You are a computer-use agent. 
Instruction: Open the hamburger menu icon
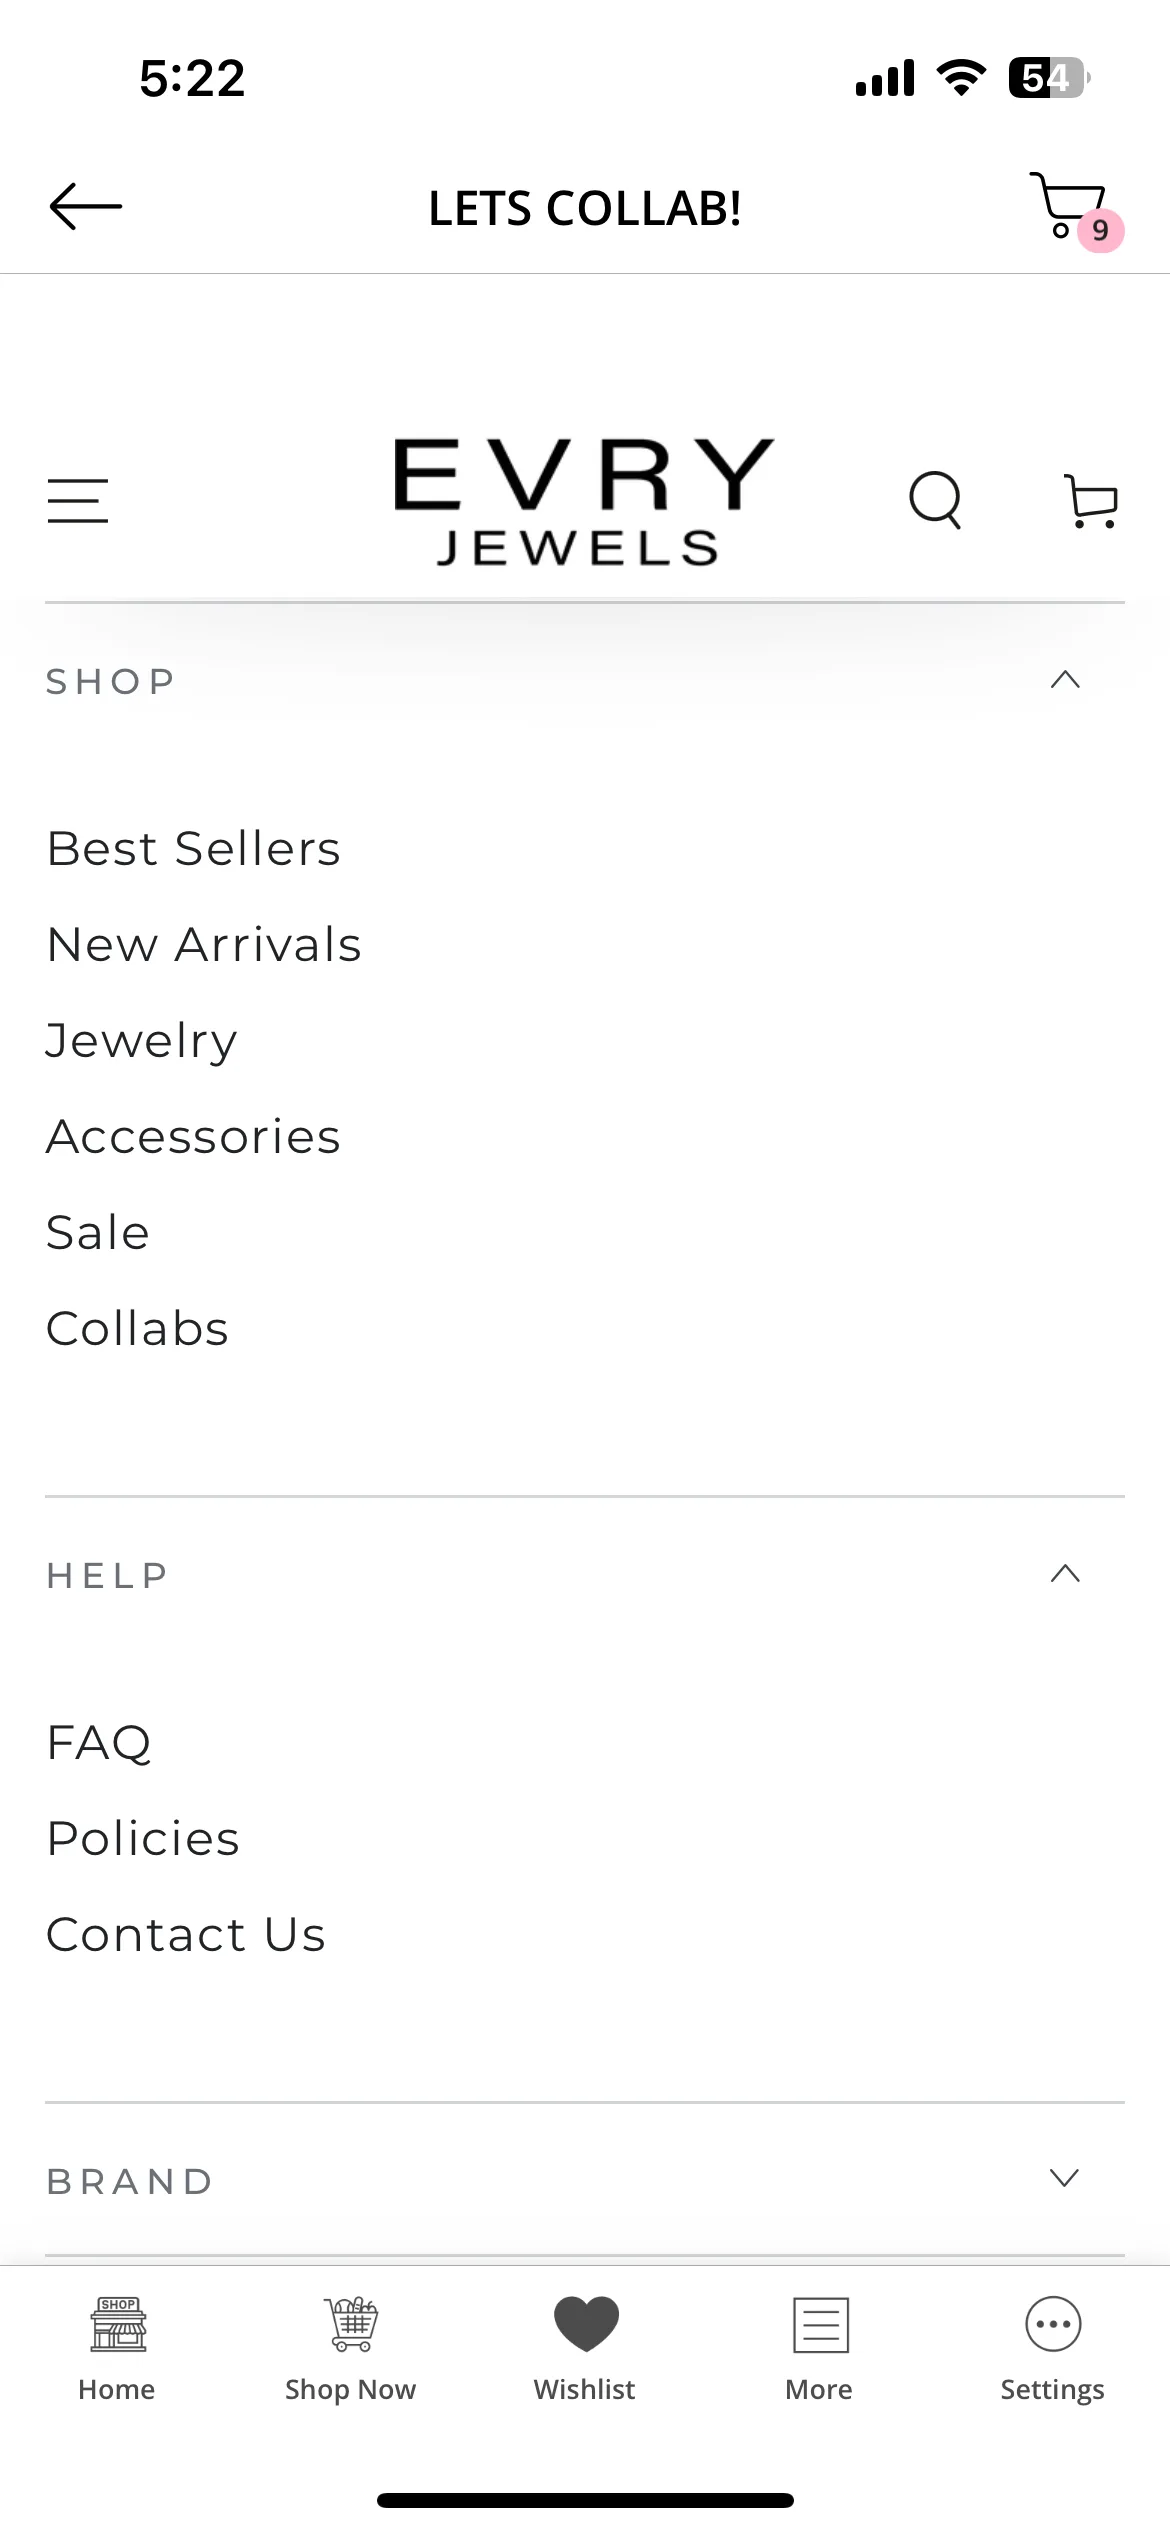78,500
